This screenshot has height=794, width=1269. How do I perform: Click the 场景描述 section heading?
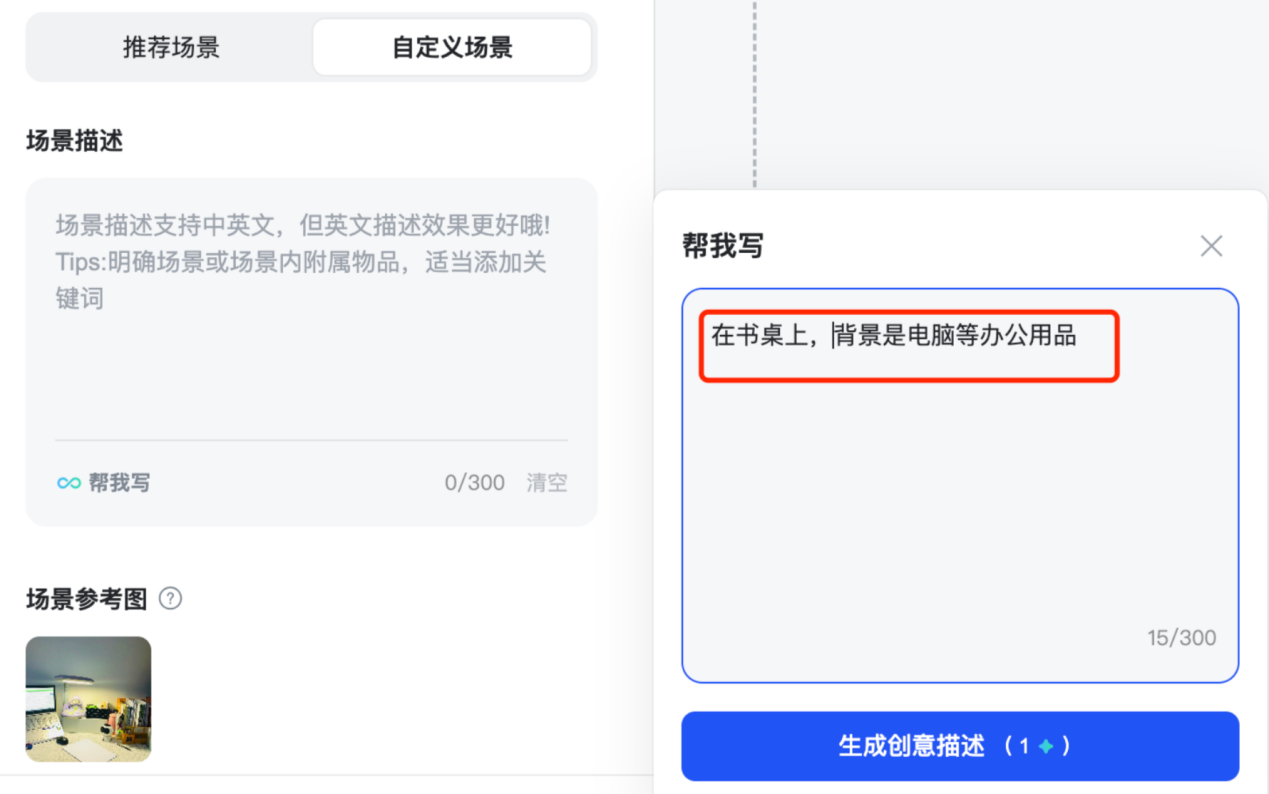[x=75, y=141]
